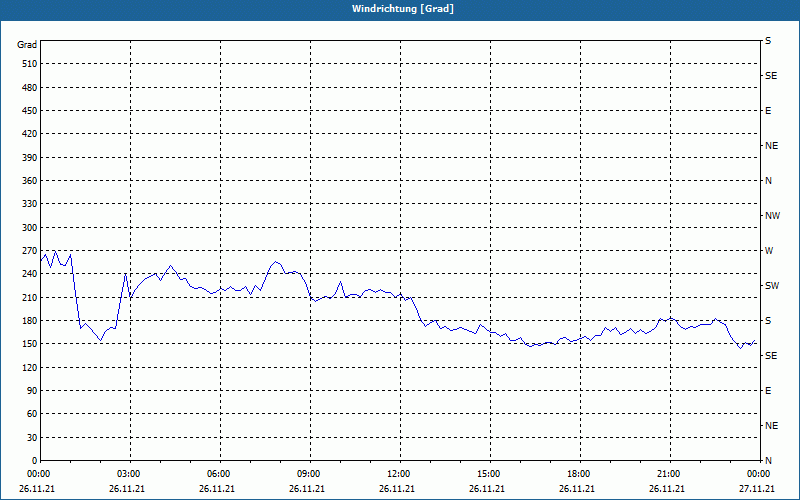Click the 03:00 time label
The width and height of the screenshot is (800, 500).
tap(130, 474)
